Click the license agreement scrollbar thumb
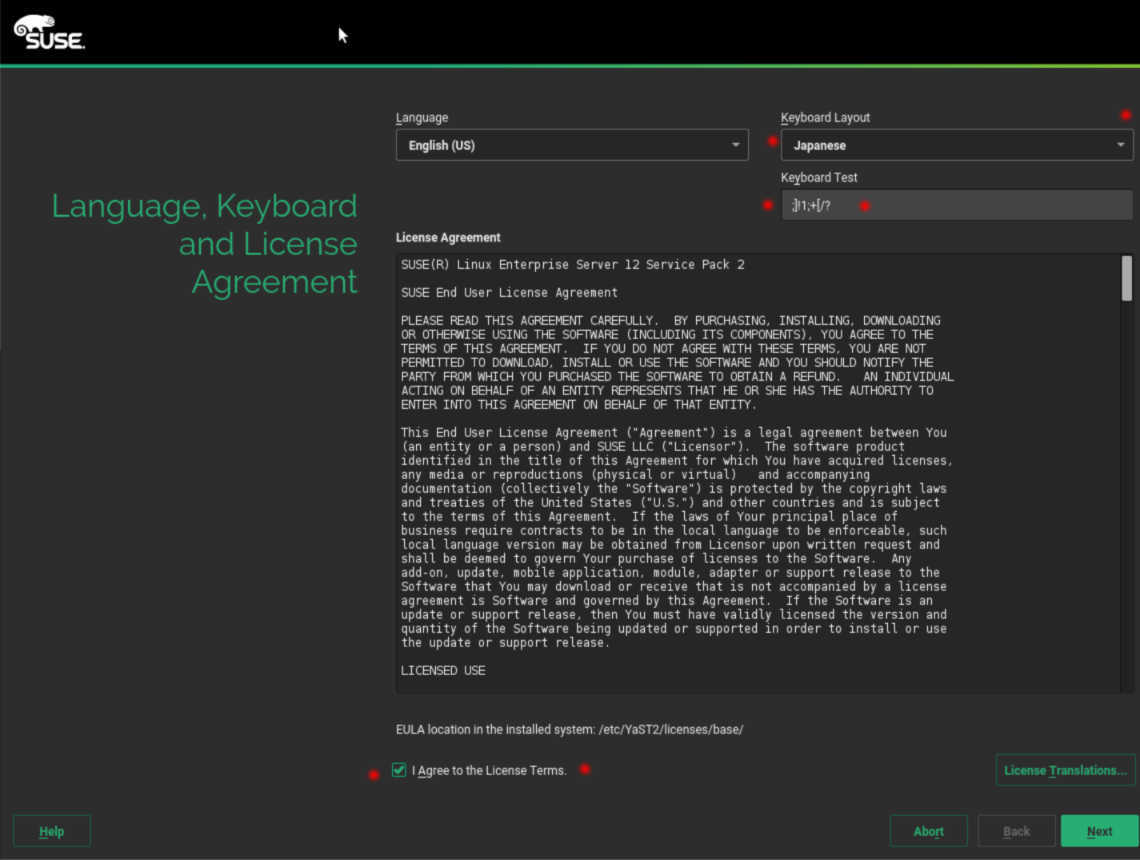The height and width of the screenshot is (860, 1140). pyautogui.click(x=1126, y=278)
